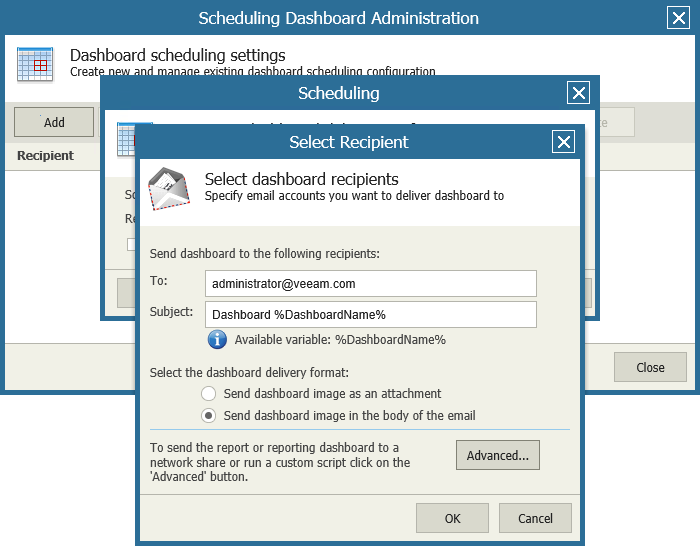The height and width of the screenshot is (546, 700).
Task: Click the Recipient column header
Action: pos(45,156)
